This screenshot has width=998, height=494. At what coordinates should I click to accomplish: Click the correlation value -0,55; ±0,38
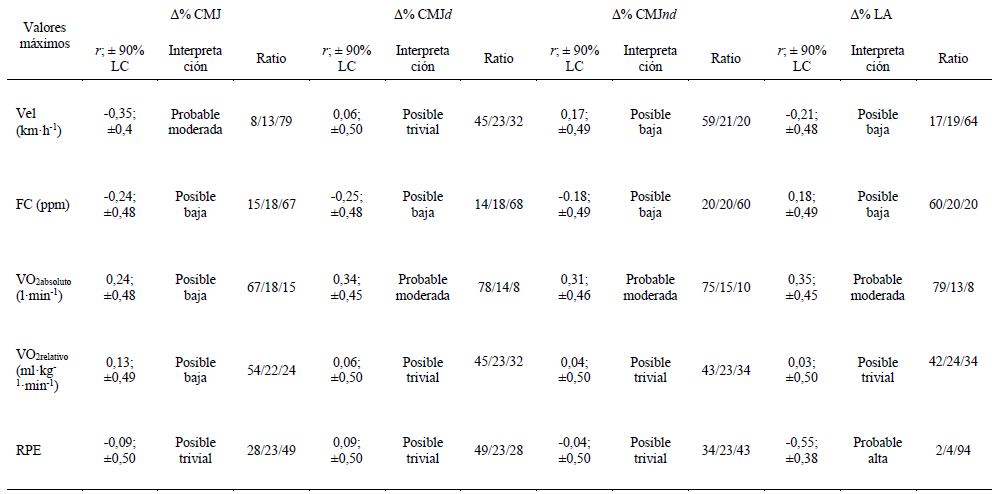point(800,450)
